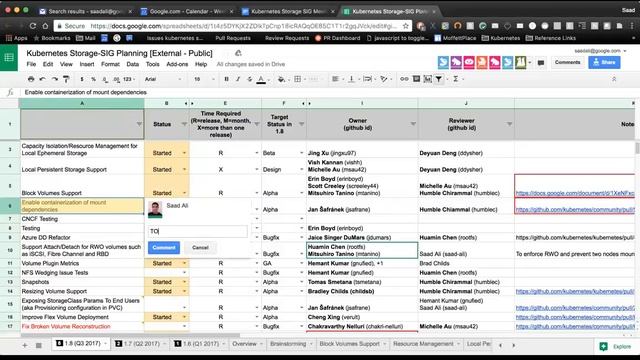640x360 pixels.
Task: Open the all sheets list icon
Action: click(39, 345)
